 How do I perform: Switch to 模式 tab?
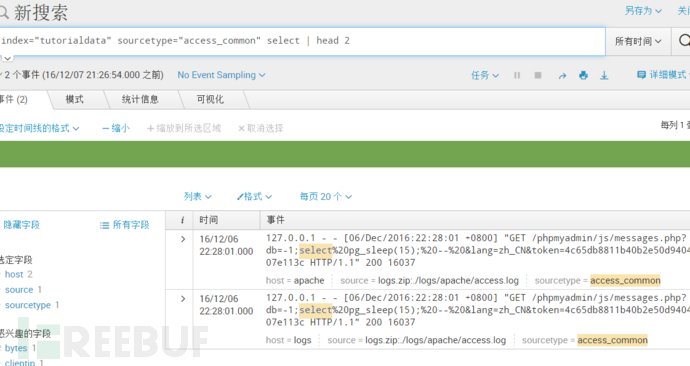pos(74,99)
